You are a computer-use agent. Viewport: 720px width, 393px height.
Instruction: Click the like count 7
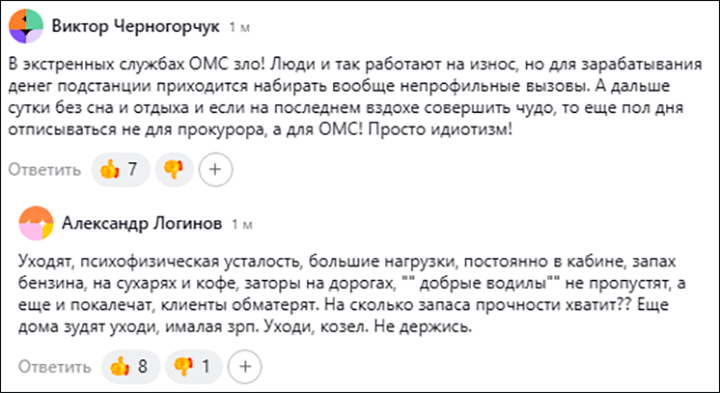(132, 170)
